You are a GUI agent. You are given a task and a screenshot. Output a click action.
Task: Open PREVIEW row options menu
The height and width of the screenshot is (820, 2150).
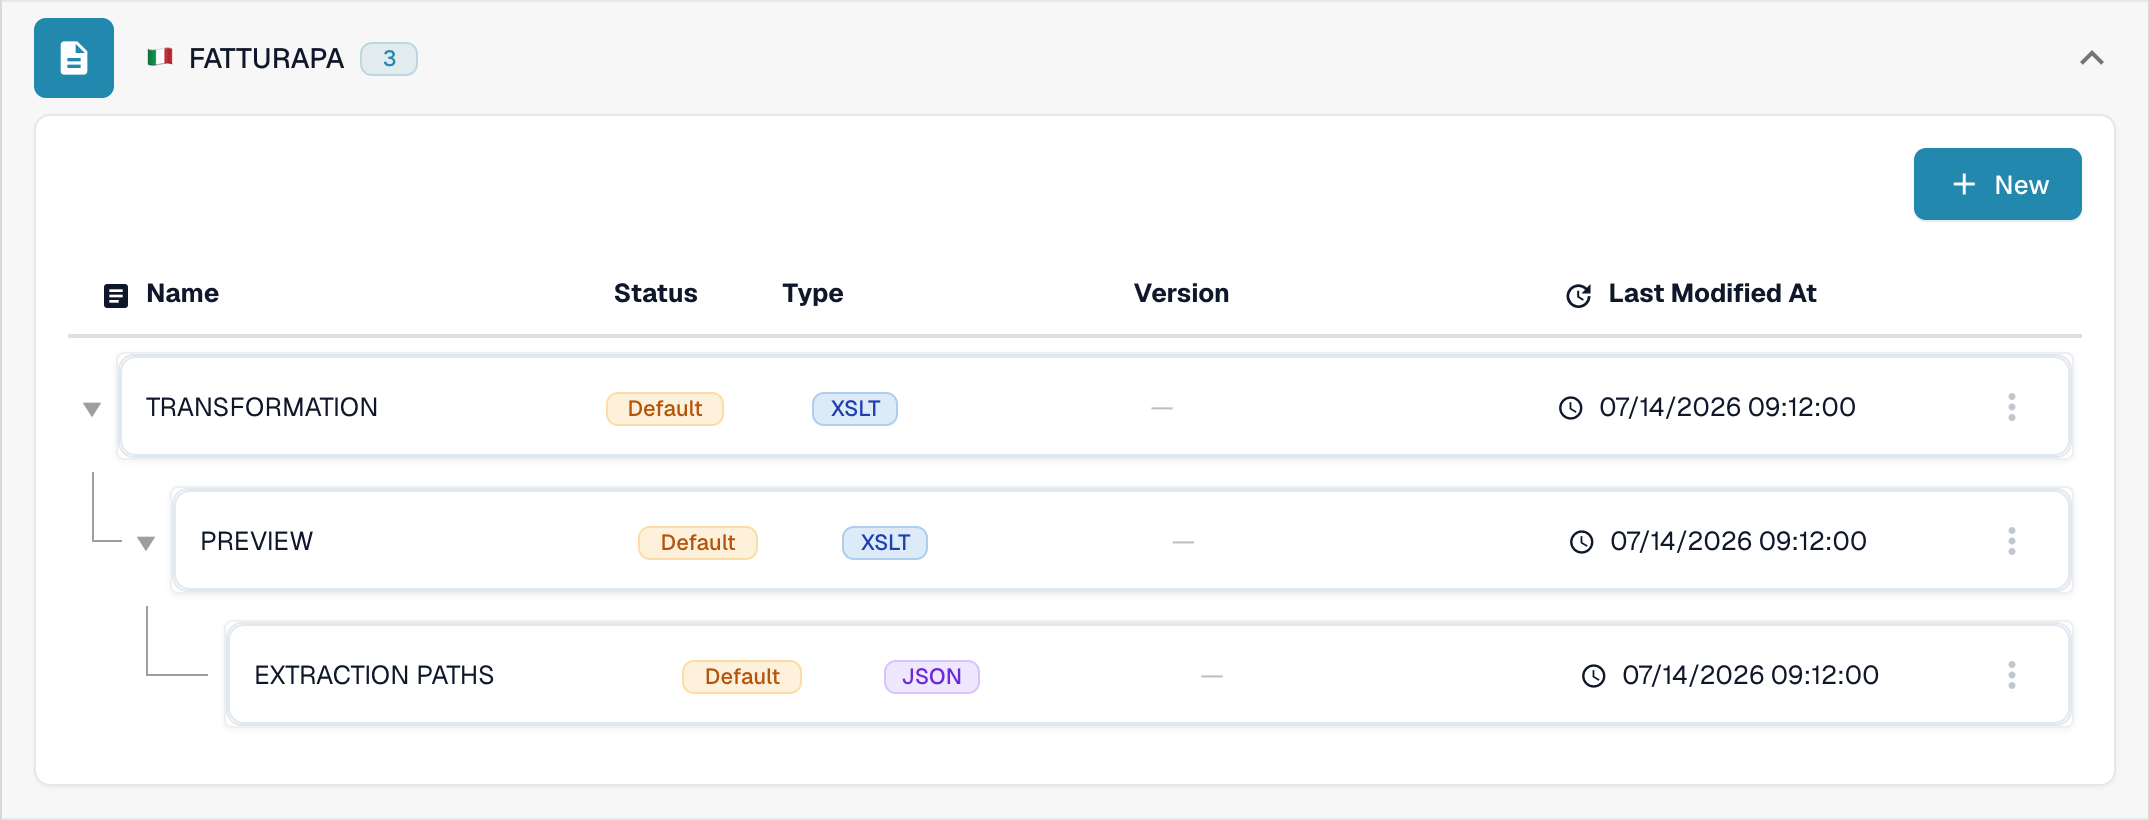click(x=2012, y=541)
